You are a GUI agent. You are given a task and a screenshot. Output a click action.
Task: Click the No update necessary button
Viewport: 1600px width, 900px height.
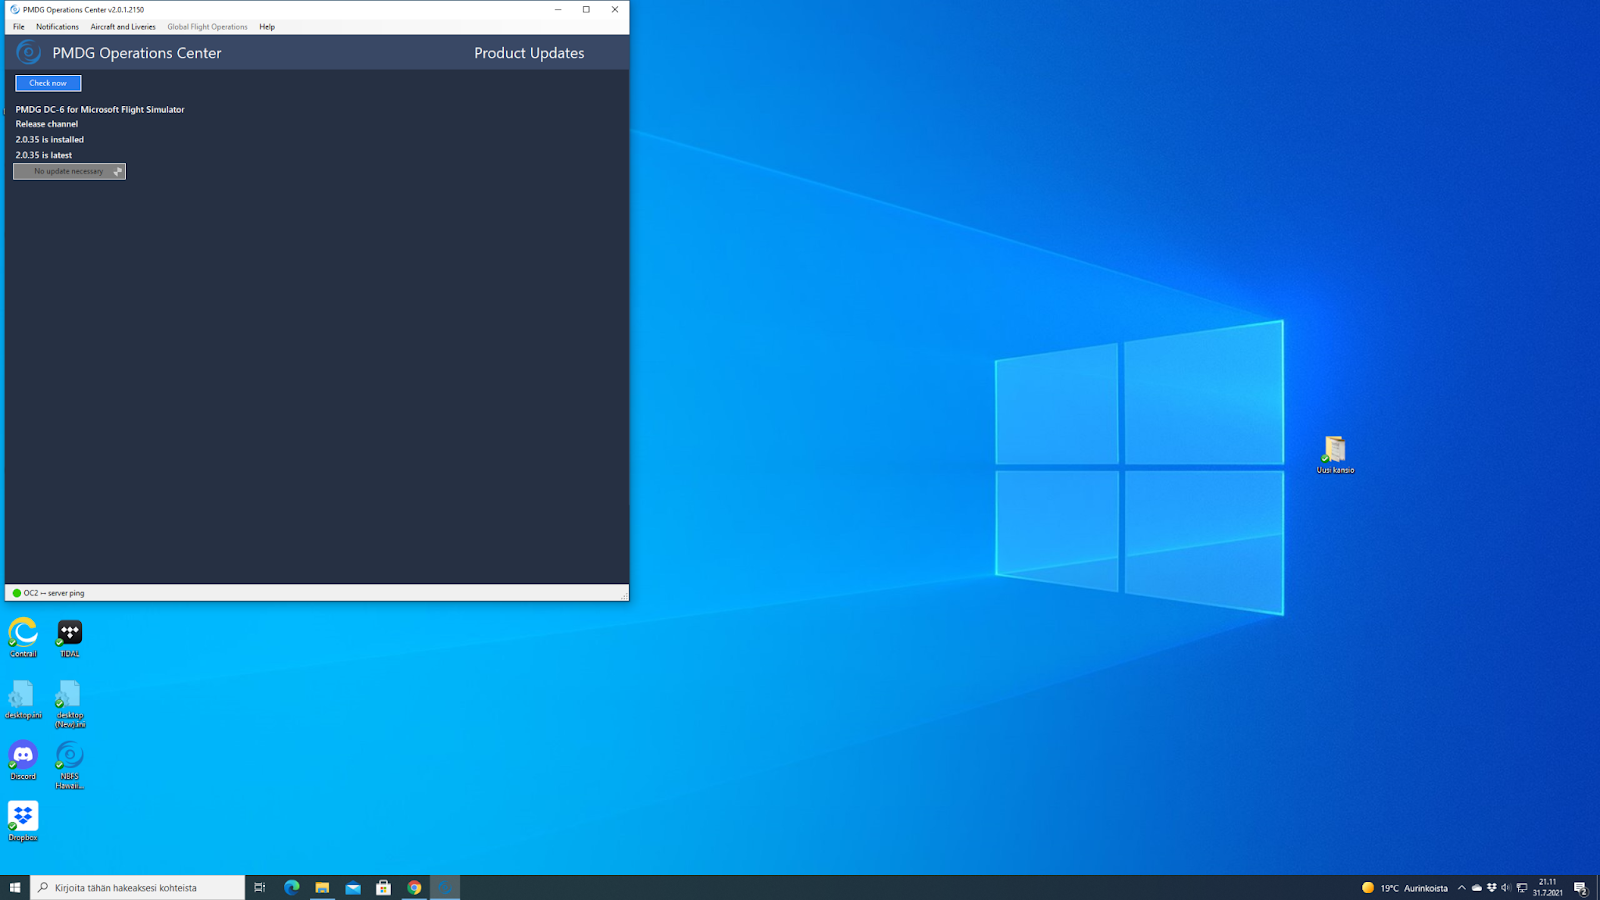tap(69, 171)
